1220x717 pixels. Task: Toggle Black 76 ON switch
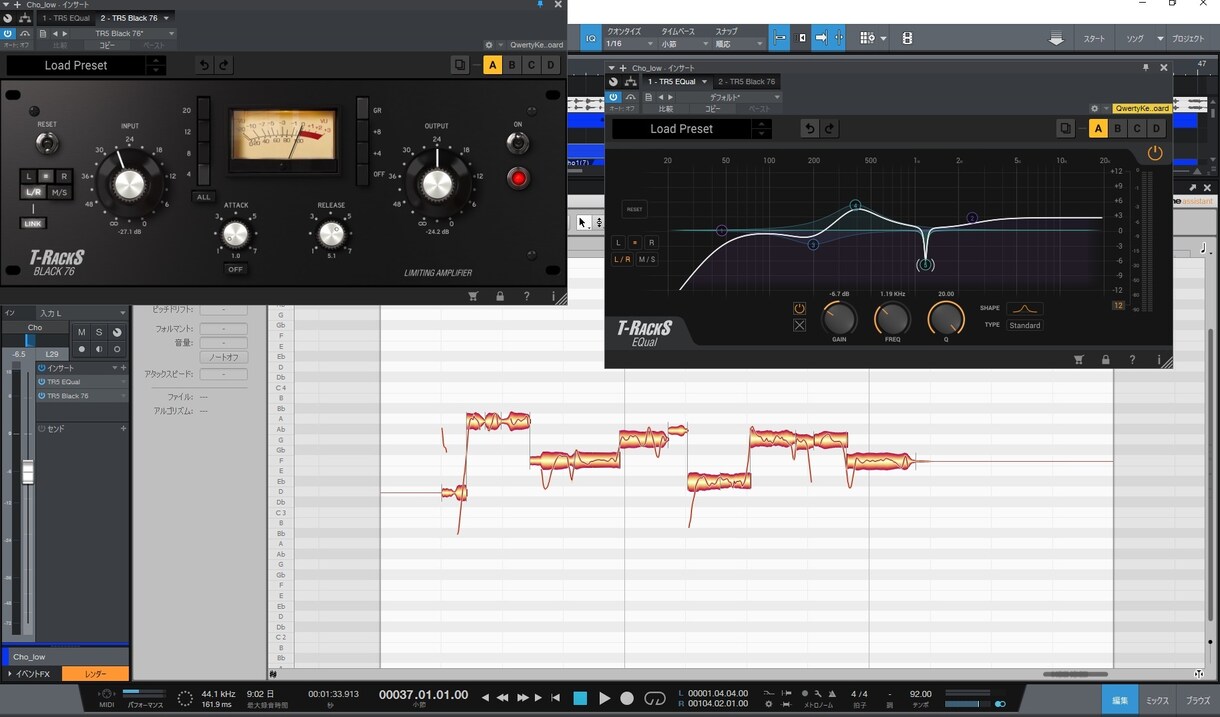517,143
